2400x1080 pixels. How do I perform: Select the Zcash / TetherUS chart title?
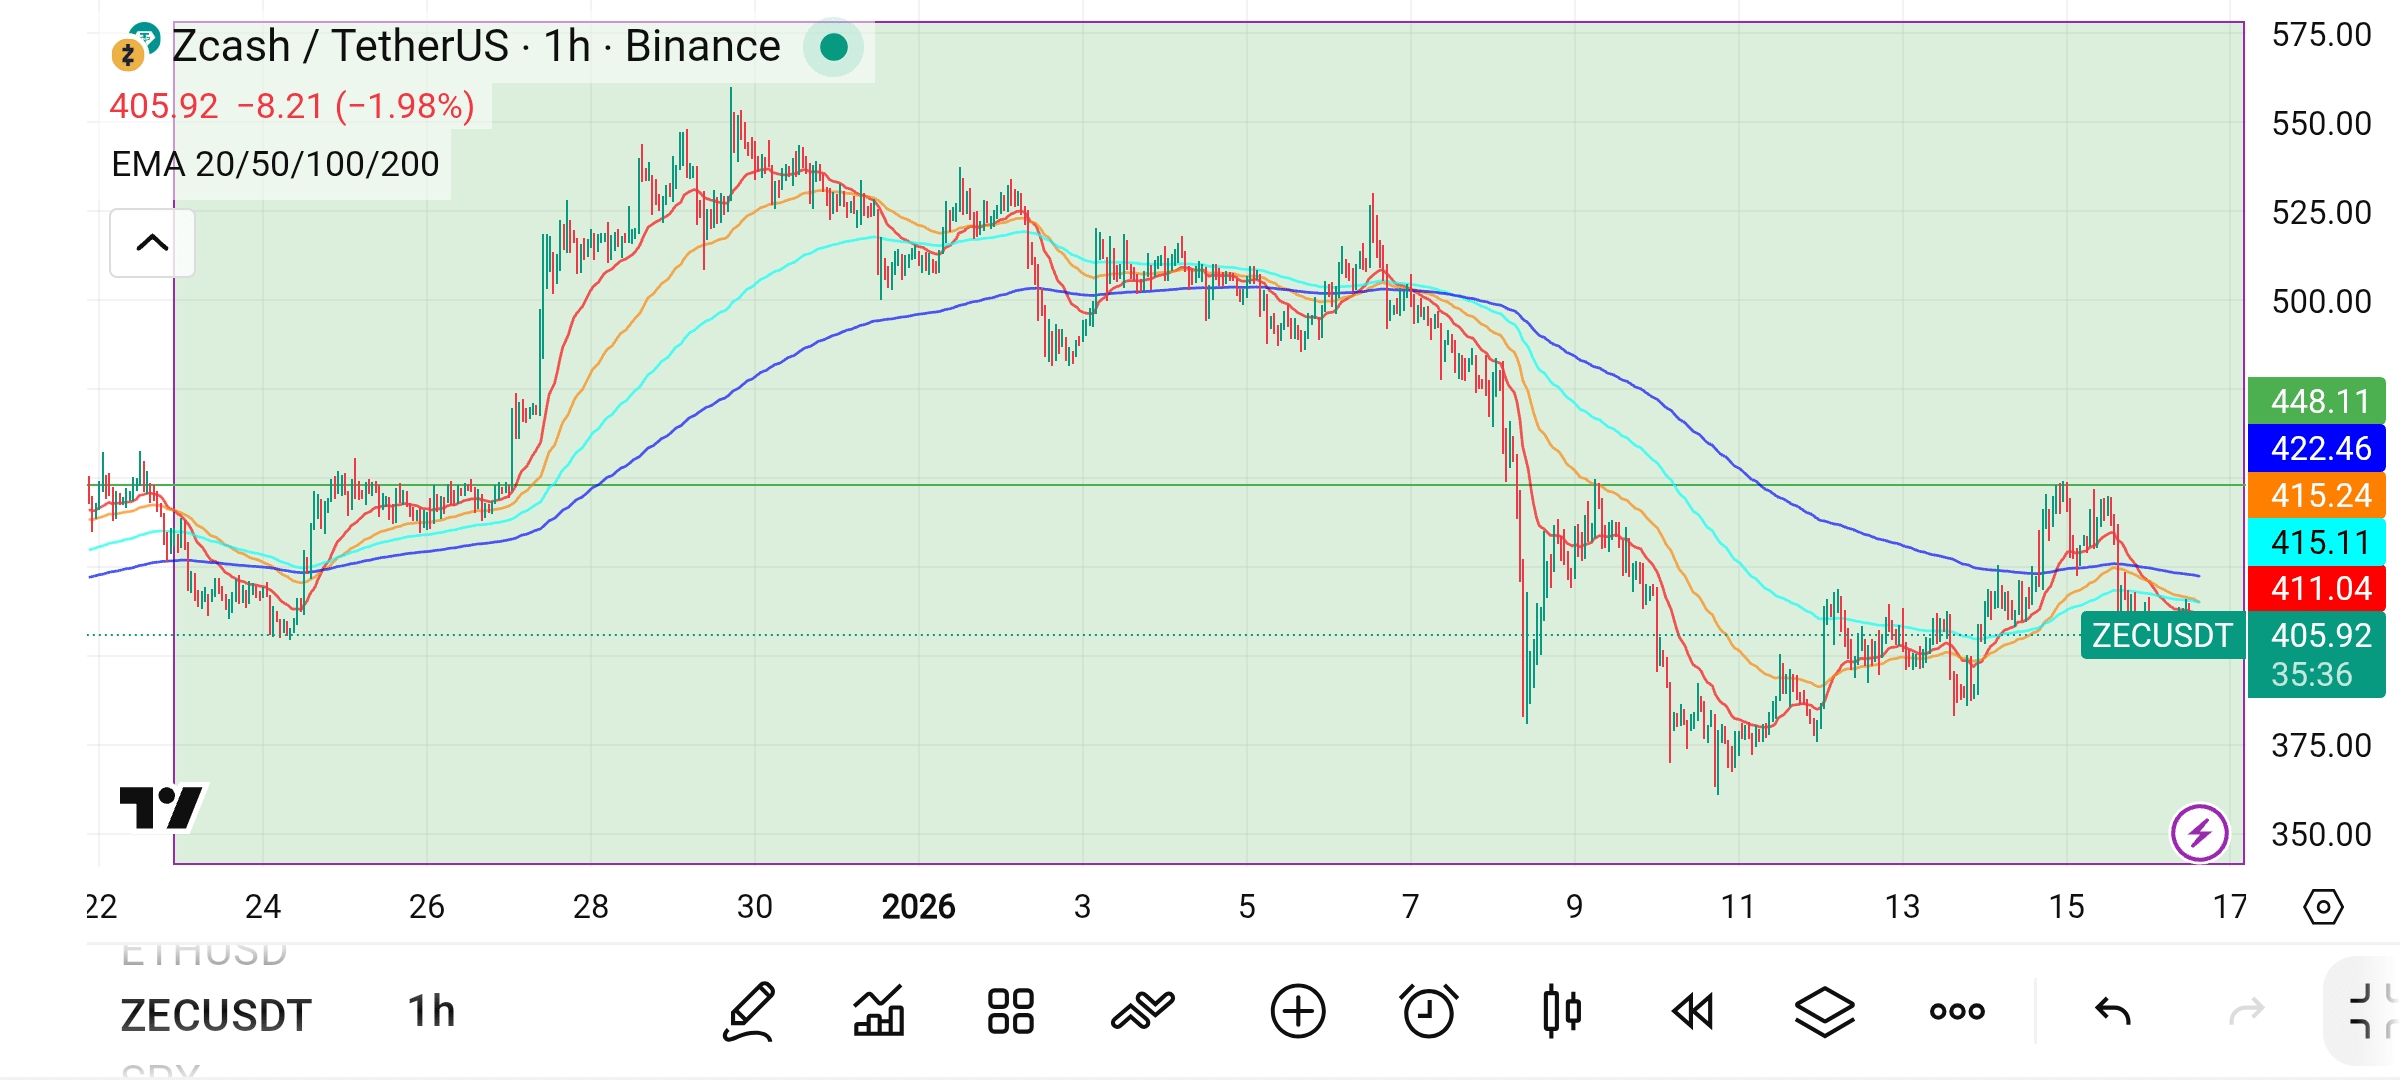(x=476, y=47)
